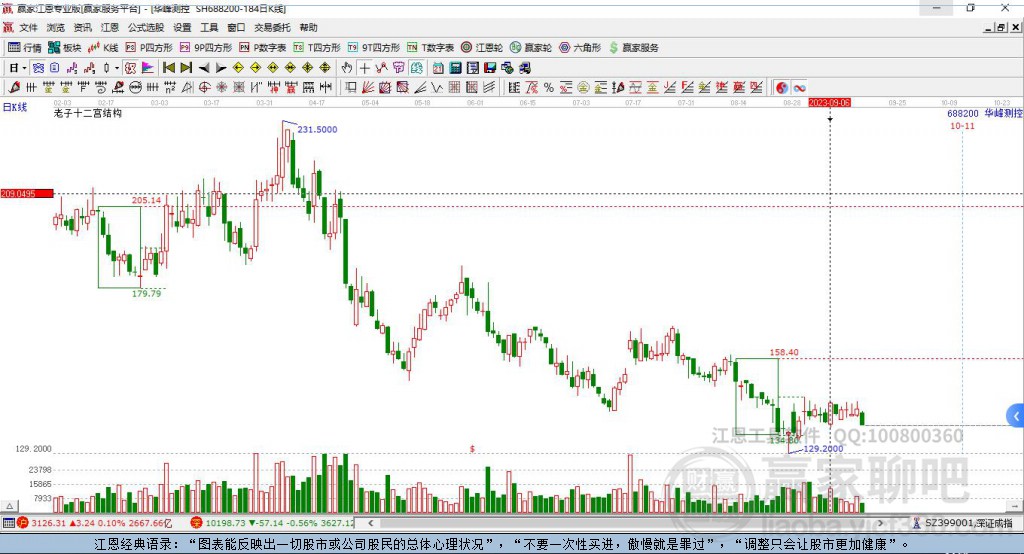The width and height of the screenshot is (1024, 554).
Task: Open the 9P四方形 tool
Action: tap(206, 48)
